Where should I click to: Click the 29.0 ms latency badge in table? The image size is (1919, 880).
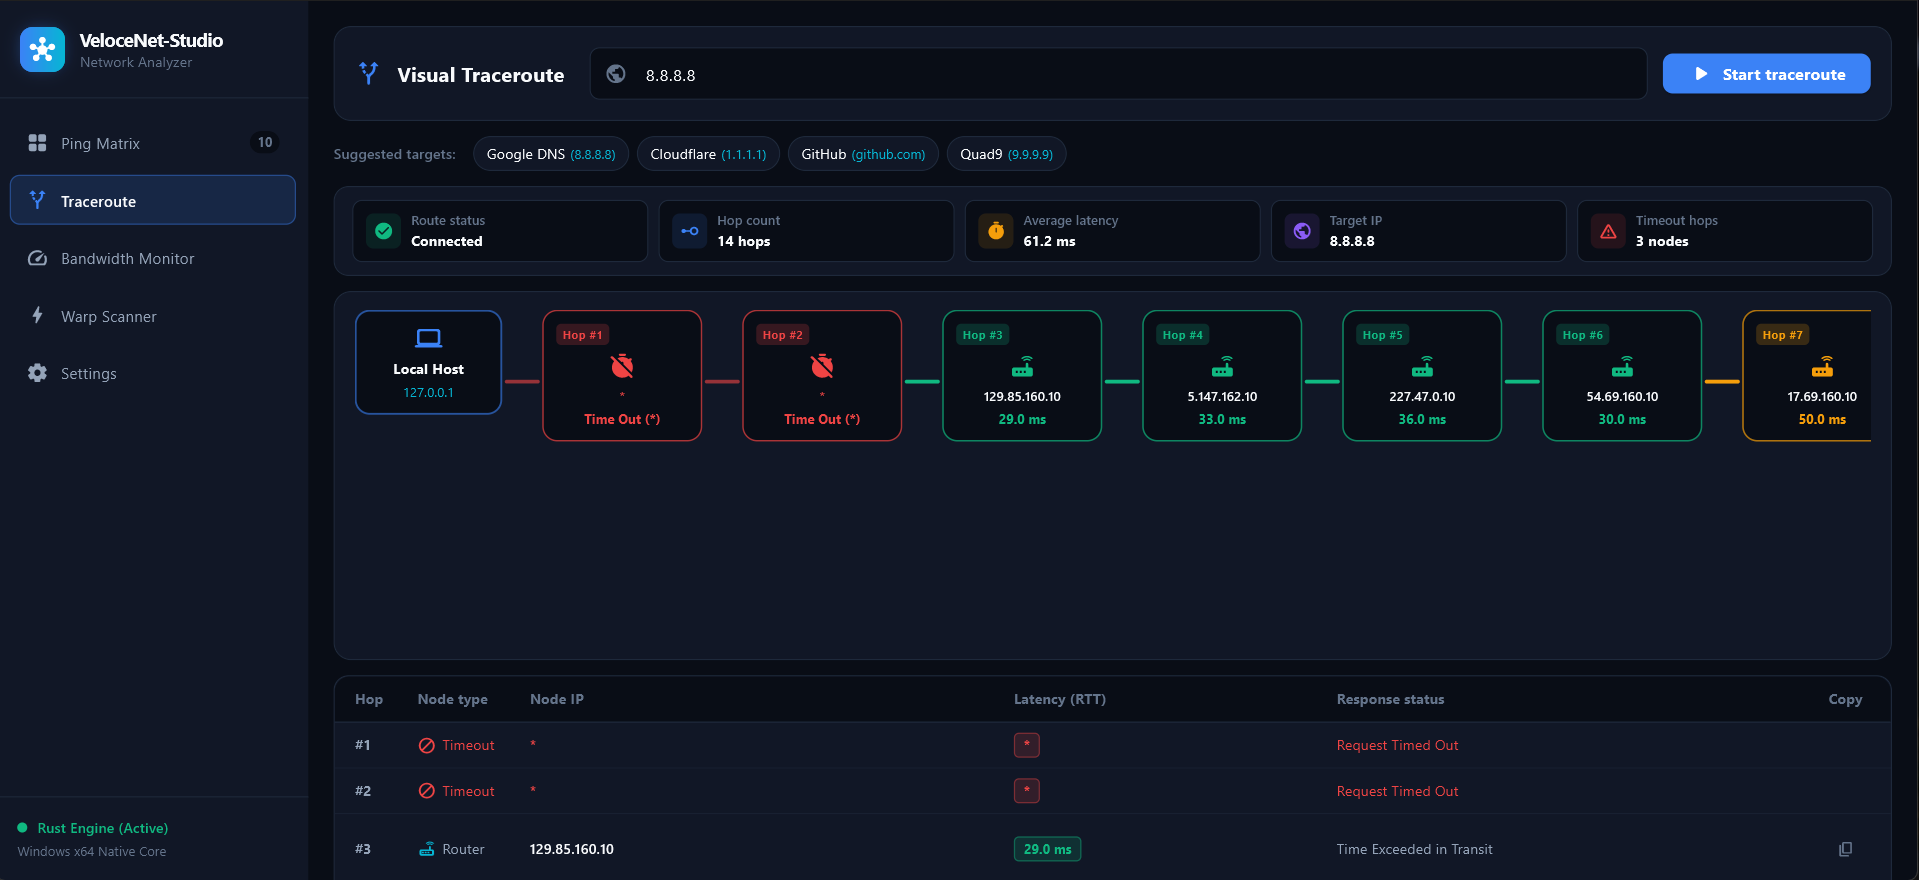pyautogui.click(x=1047, y=849)
